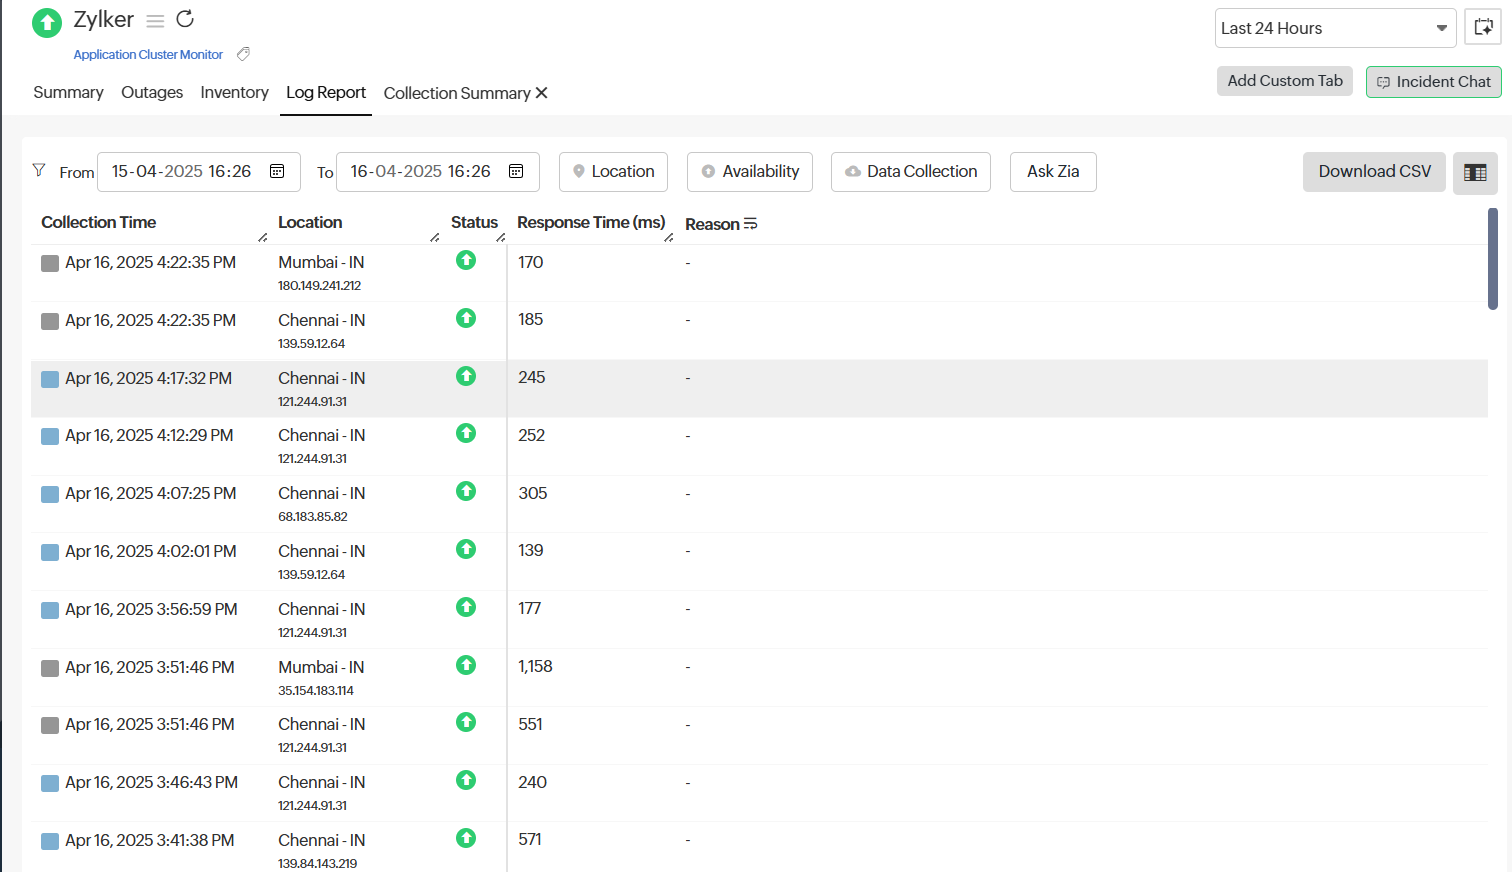1512x872 pixels.
Task: Open the column chooser table icon
Action: point(1475,173)
